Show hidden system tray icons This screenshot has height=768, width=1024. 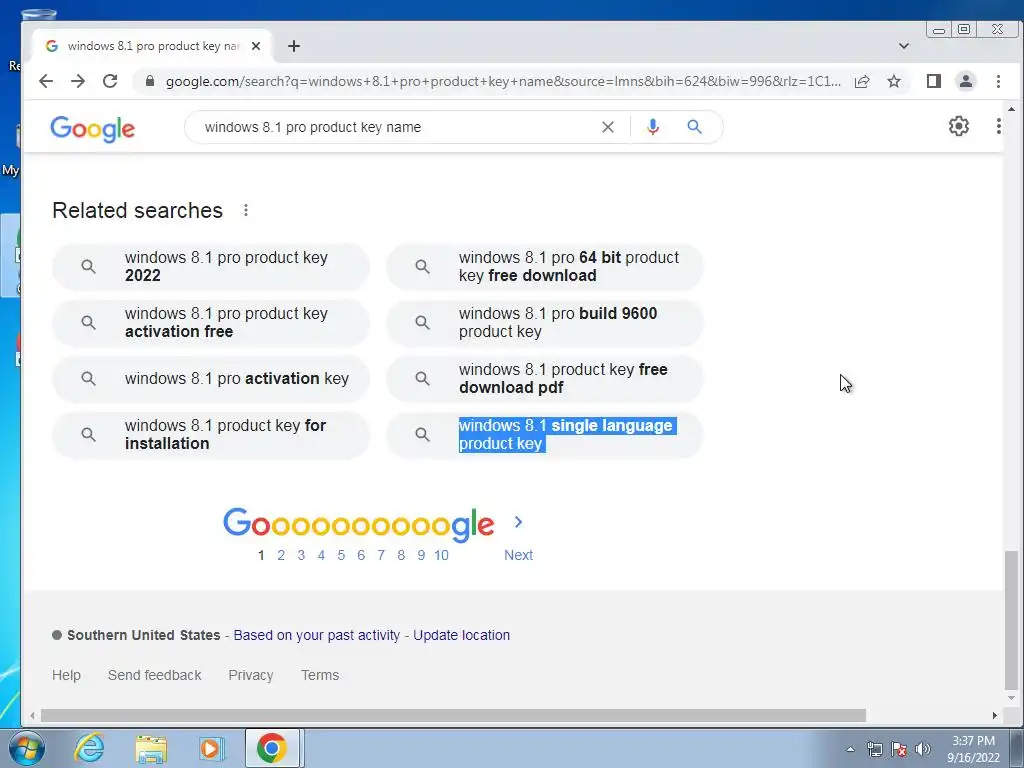[850, 749]
